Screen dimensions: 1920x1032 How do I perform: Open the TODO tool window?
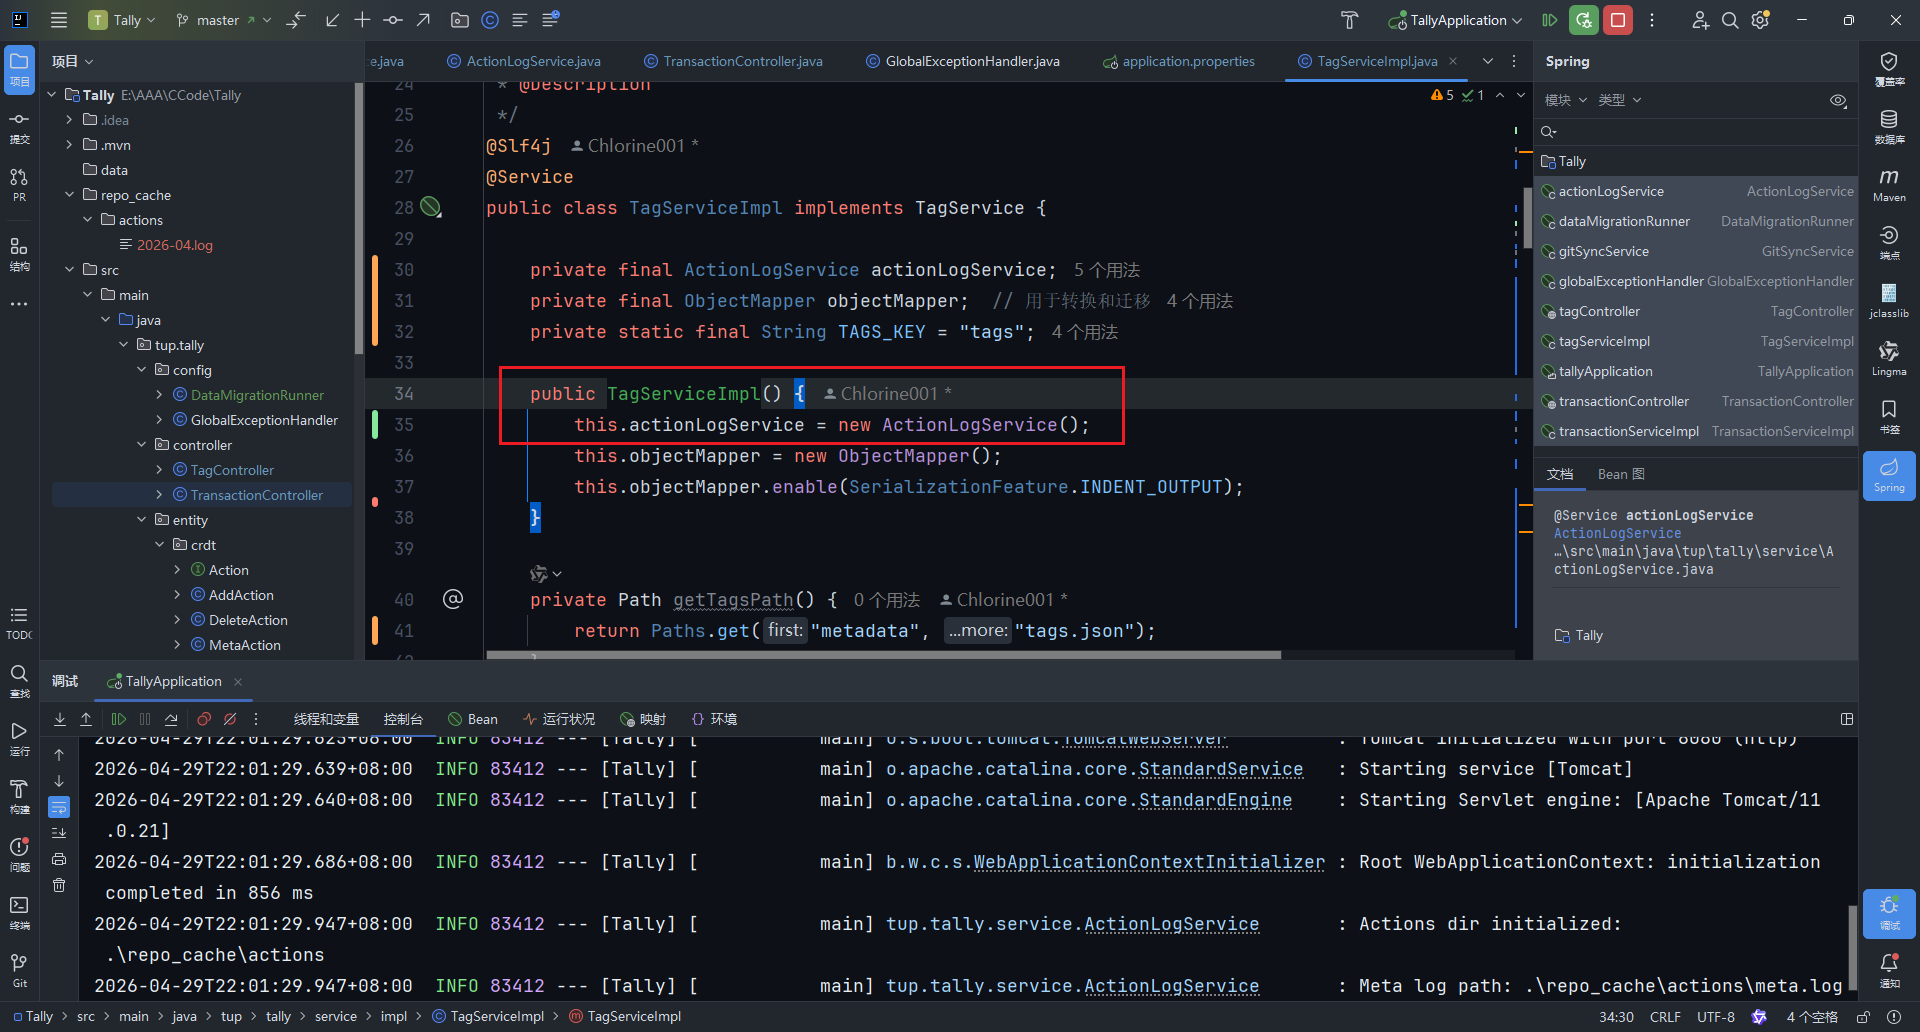19,623
